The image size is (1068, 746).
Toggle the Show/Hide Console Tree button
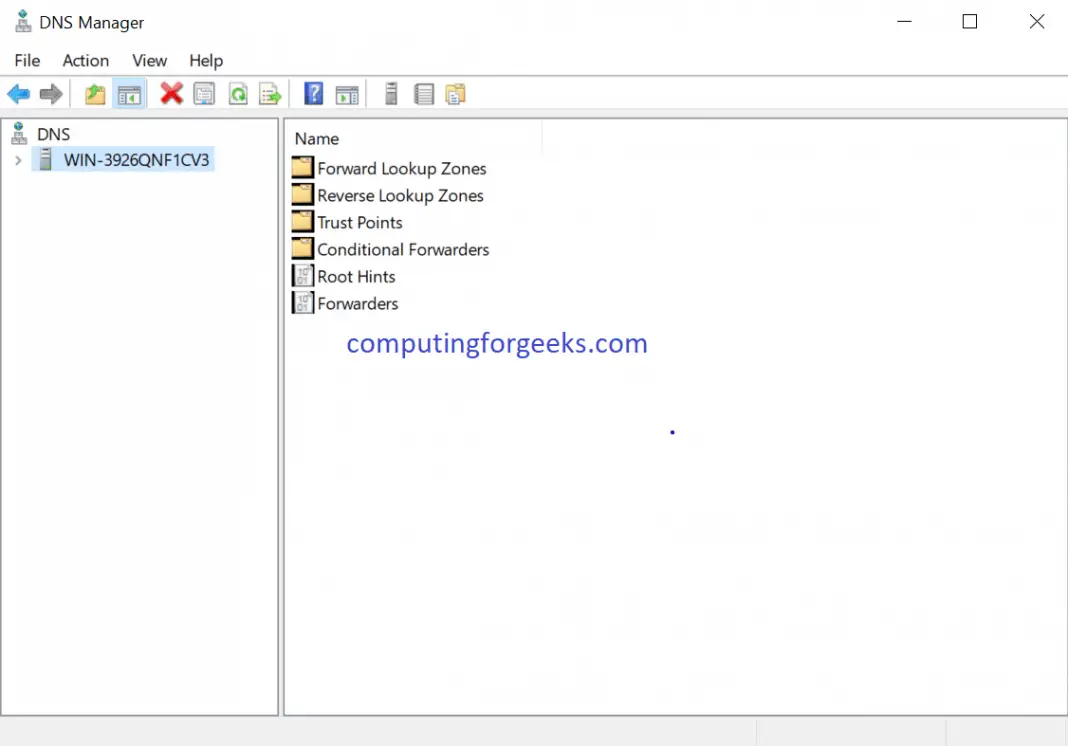129,95
